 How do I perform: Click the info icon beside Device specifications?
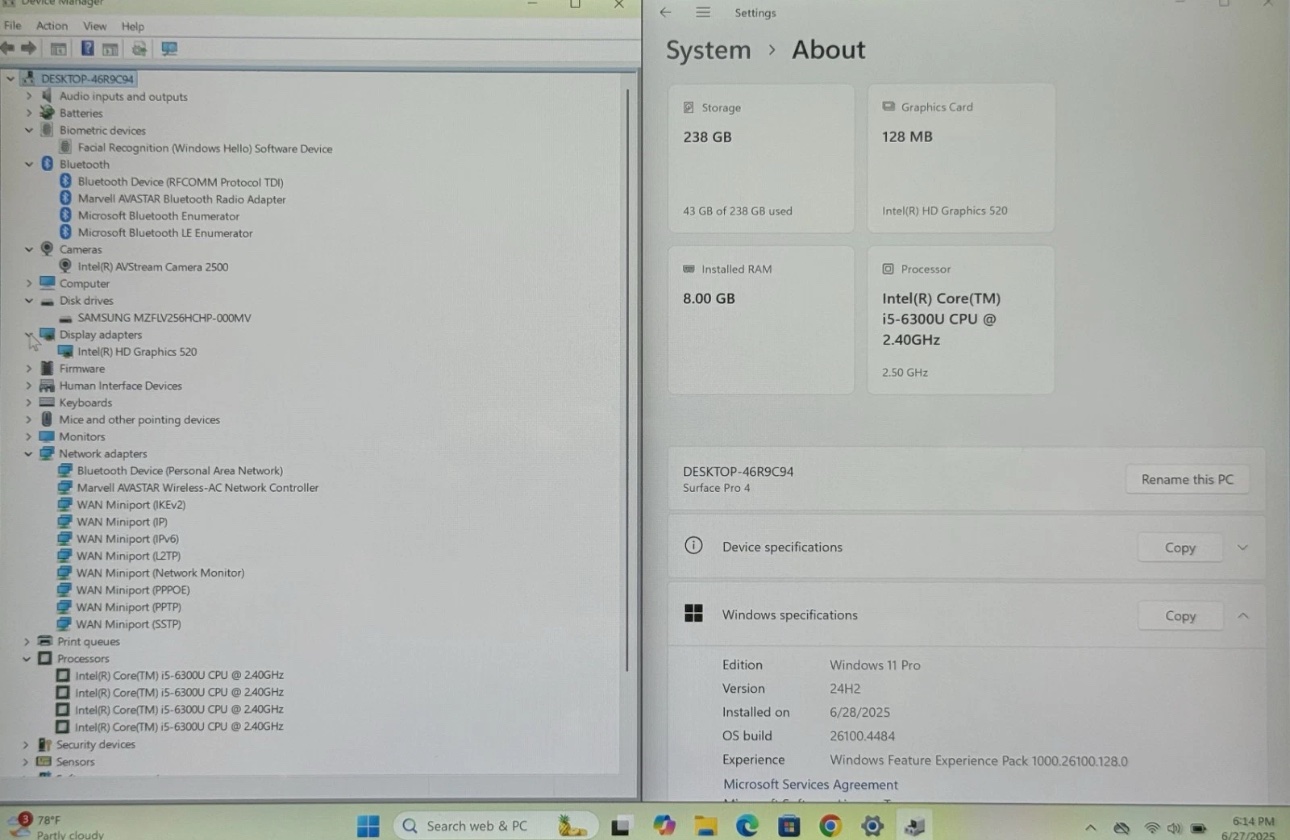click(693, 546)
